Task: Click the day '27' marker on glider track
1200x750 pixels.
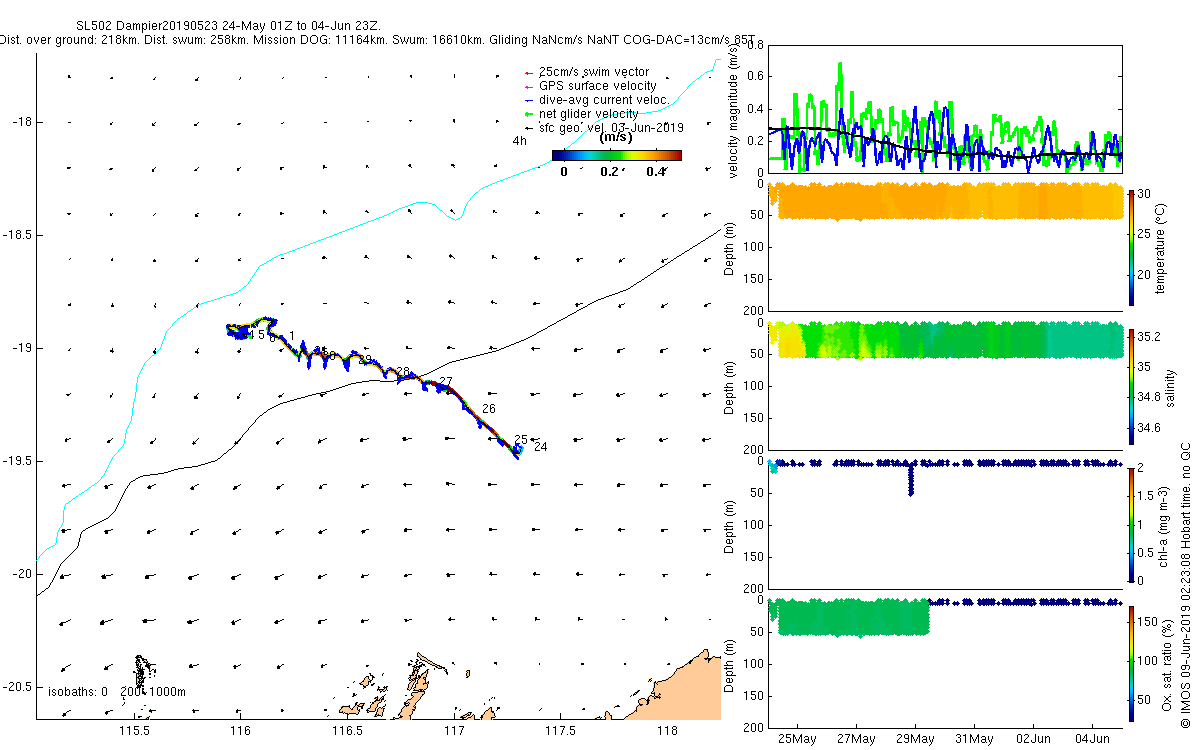Action: 447,382
